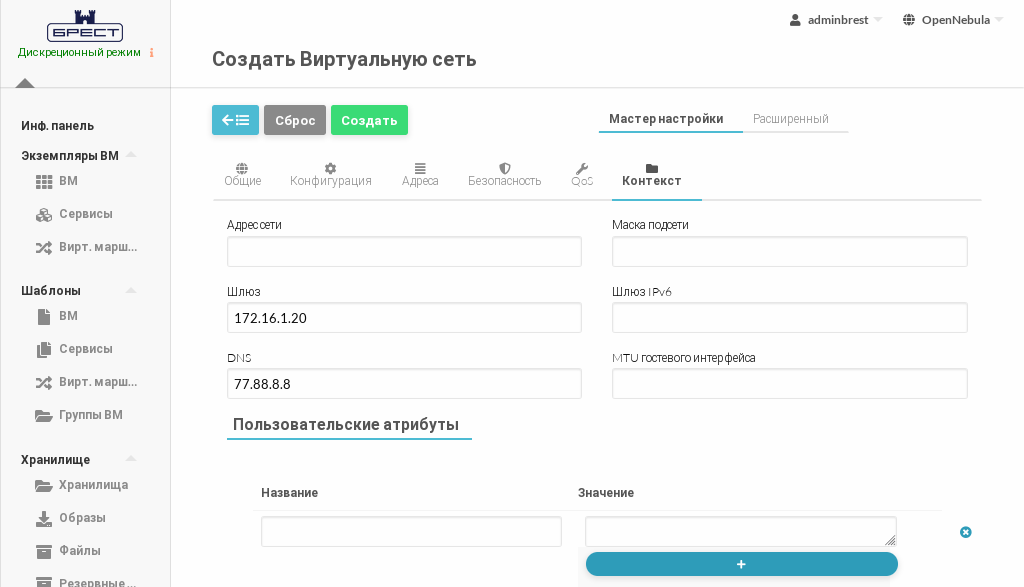
Task: Click the back-to-list arrow button
Action: pyautogui.click(x=235, y=120)
